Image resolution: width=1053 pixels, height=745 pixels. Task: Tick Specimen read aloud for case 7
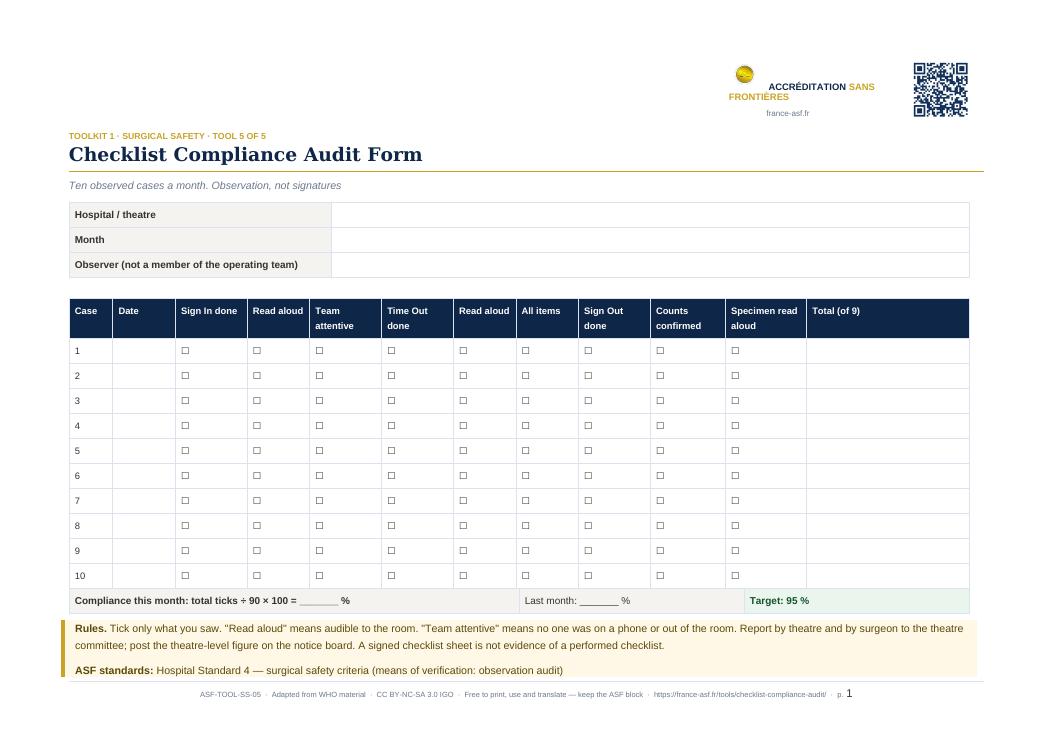[735, 500]
